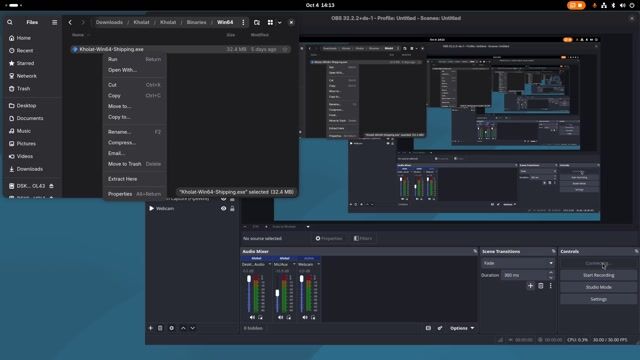Toggle monitoring icon on Desktop Audio channel
Screen dimensions: 640x360
[260, 317]
